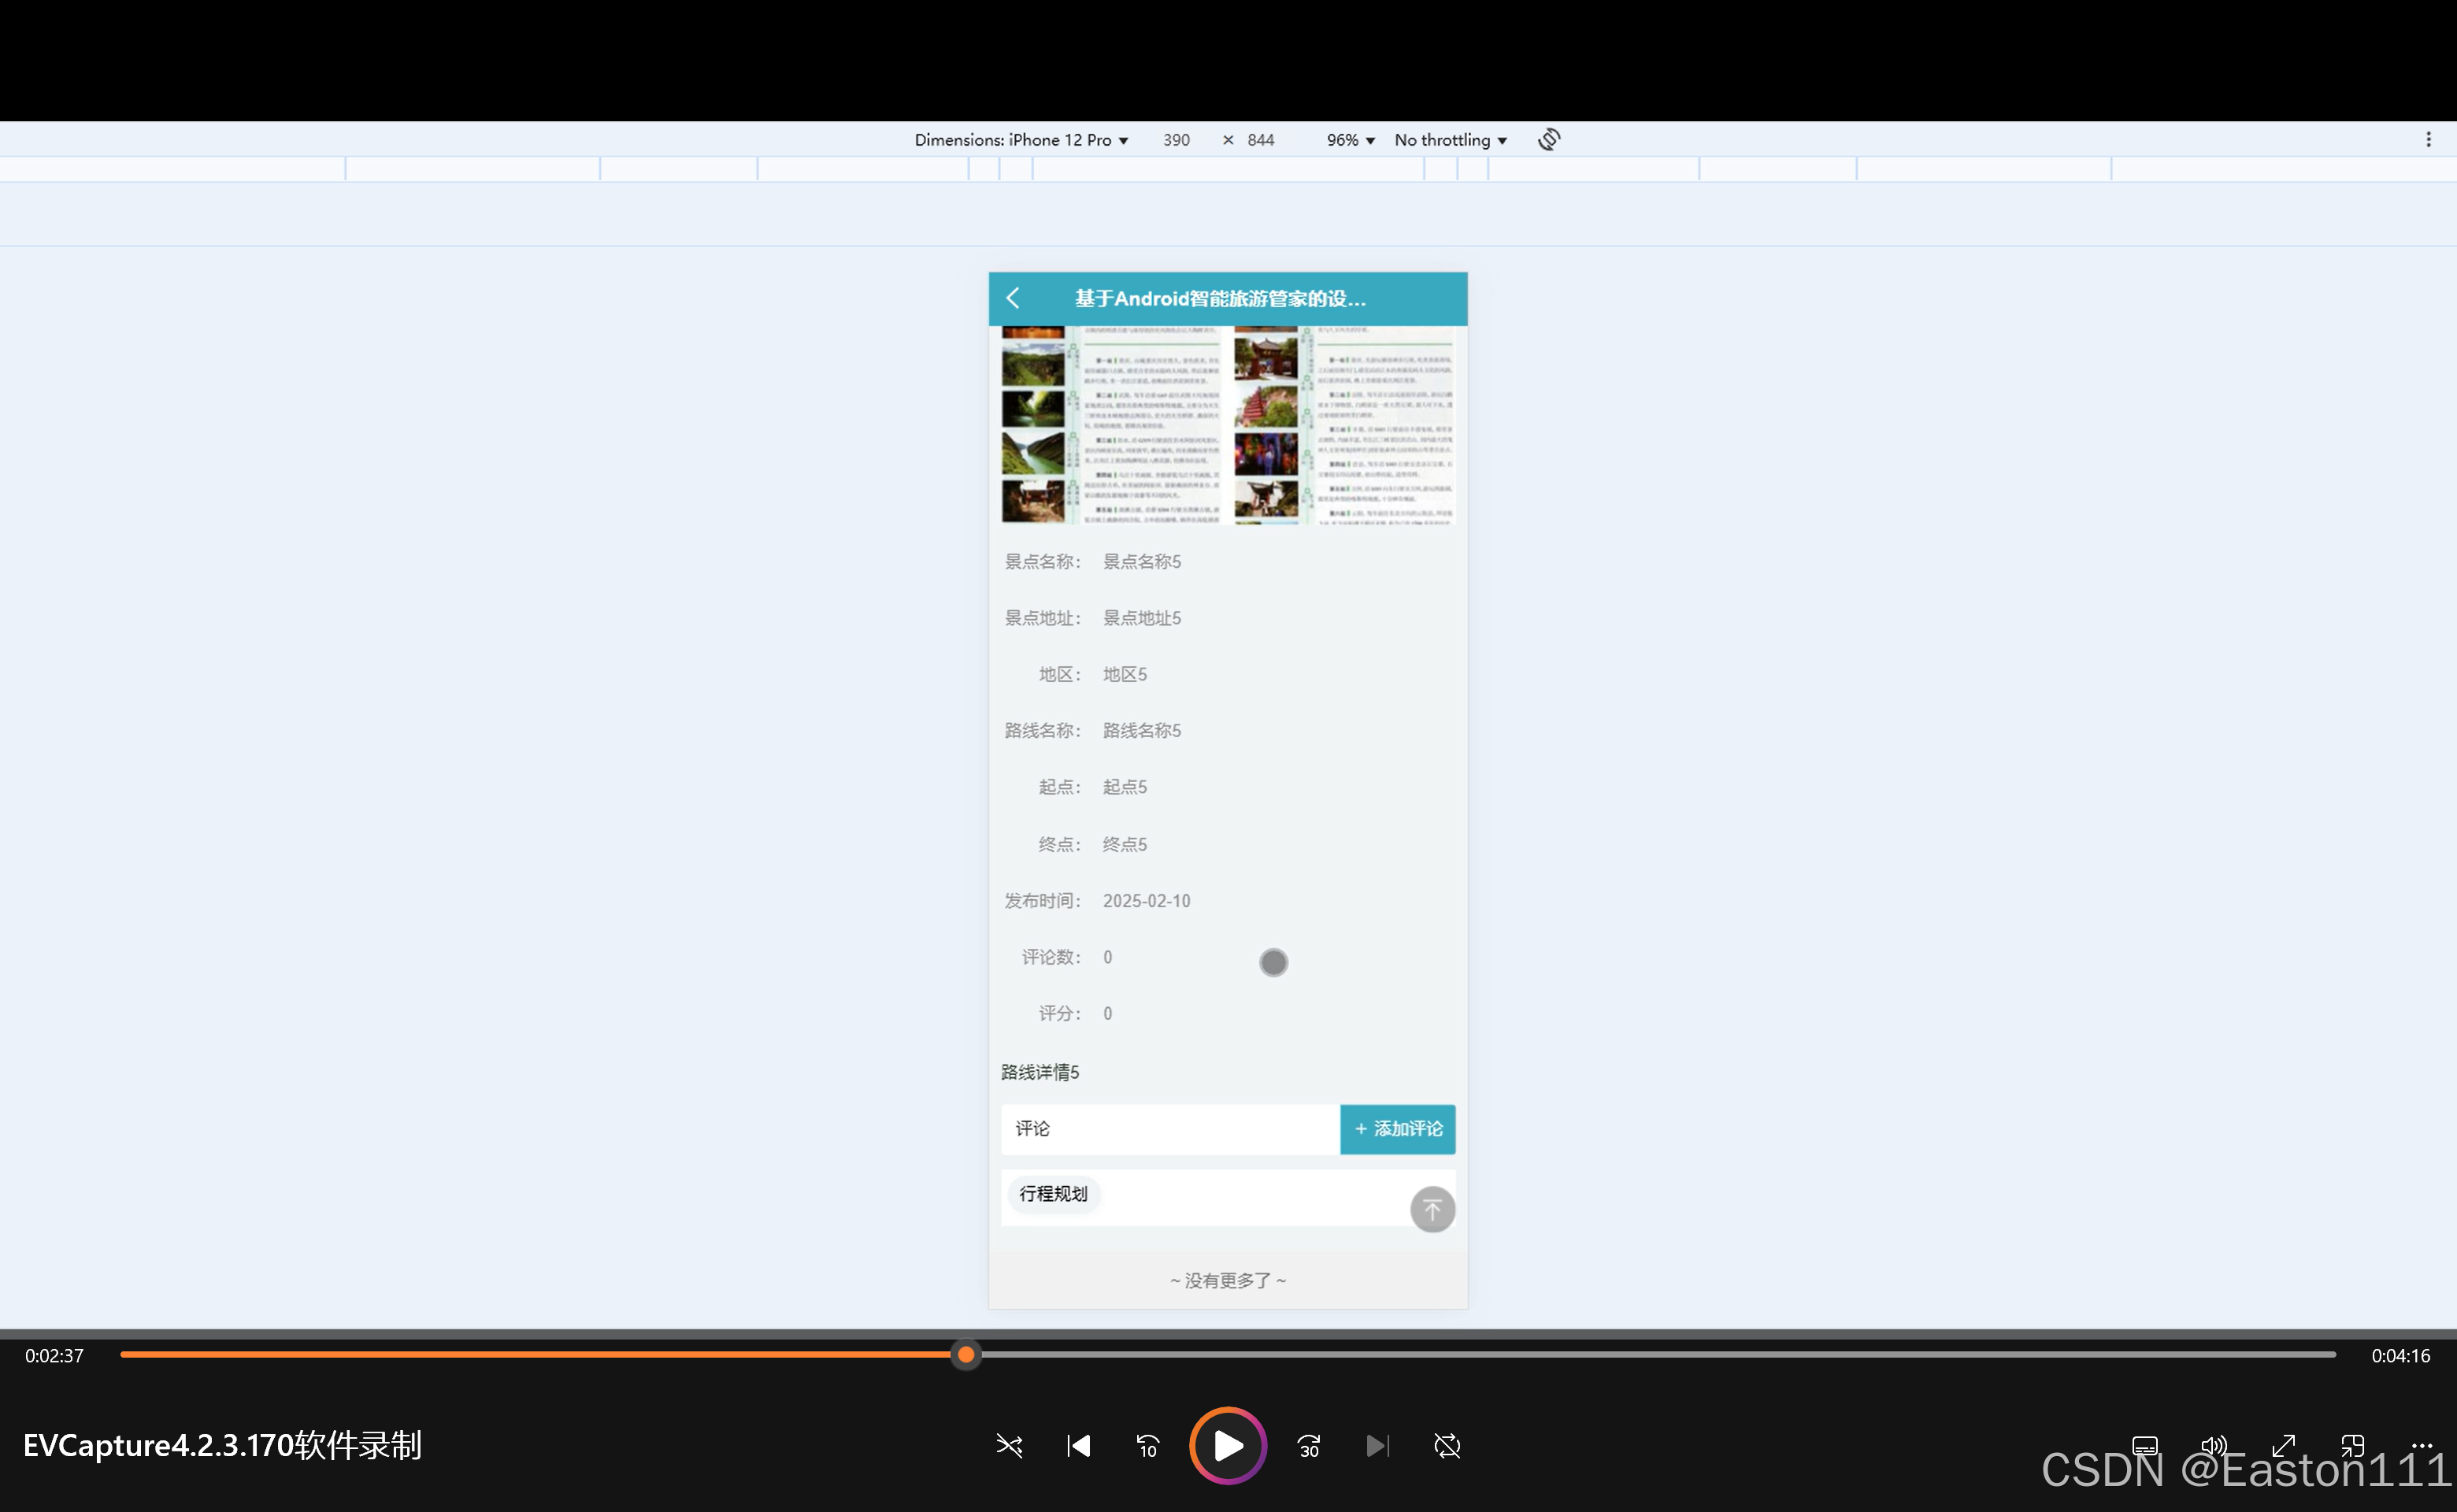Open more options ellipsis in player

pyautogui.click(x=2421, y=1445)
